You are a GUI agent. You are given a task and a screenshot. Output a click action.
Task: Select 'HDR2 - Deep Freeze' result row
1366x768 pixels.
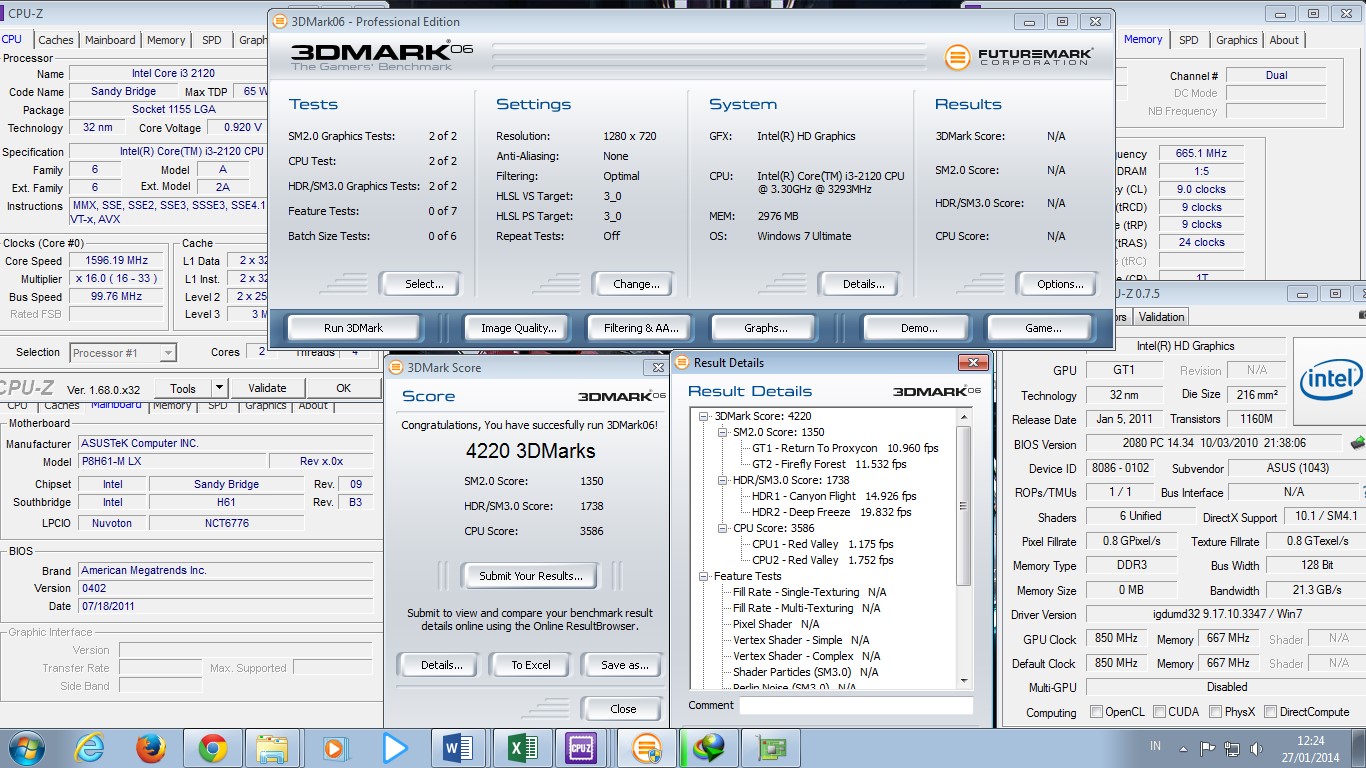click(x=832, y=512)
